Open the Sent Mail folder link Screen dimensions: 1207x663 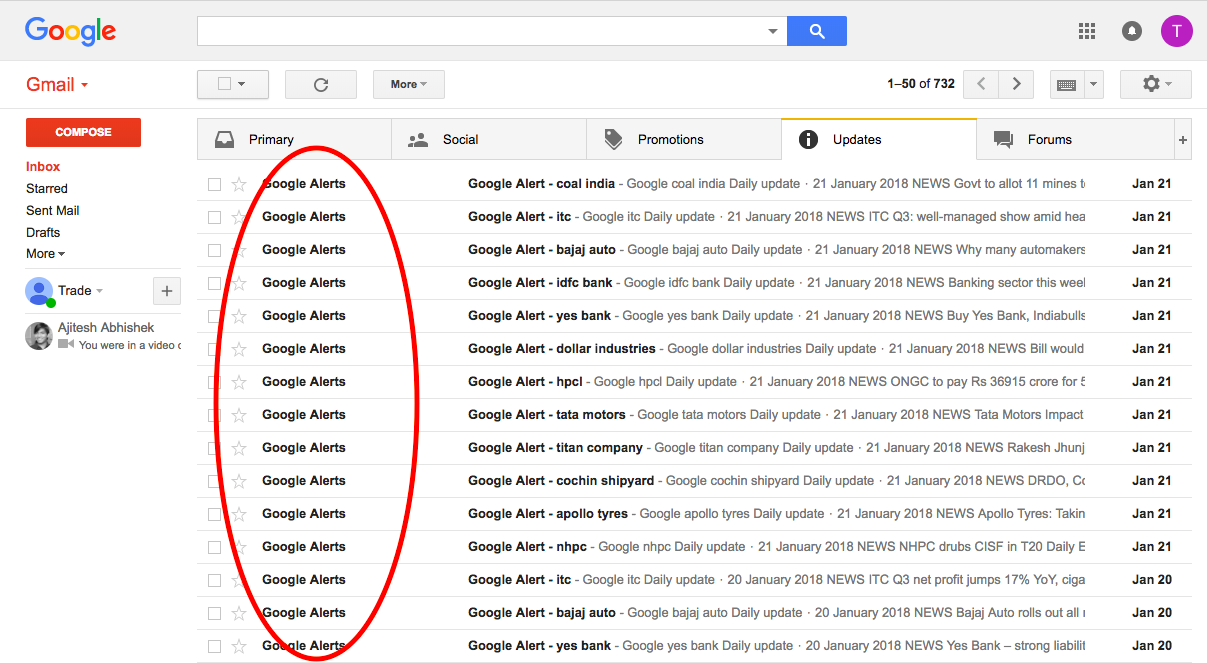click(52, 210)
